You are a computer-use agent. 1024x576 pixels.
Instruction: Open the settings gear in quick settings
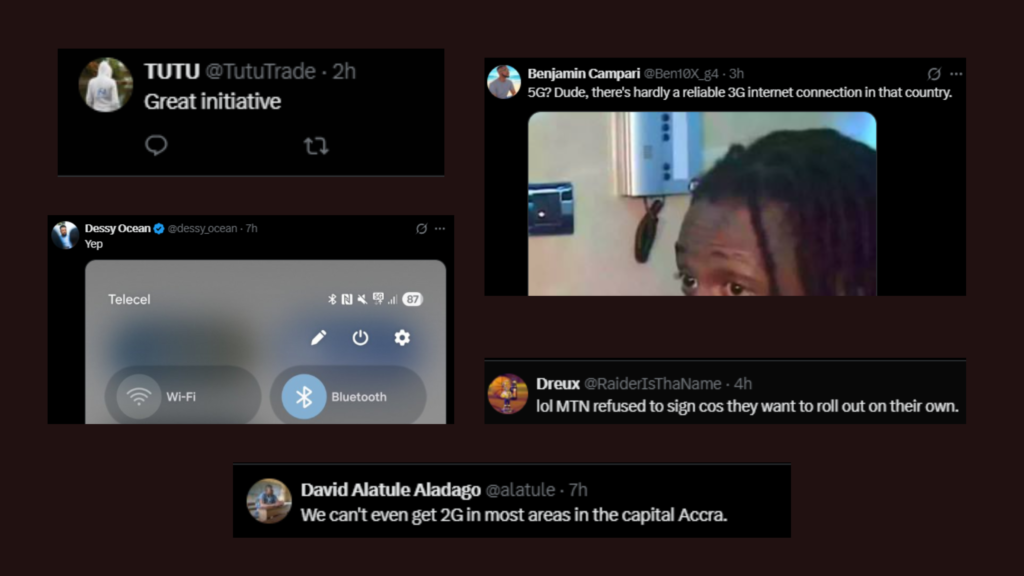402,338
